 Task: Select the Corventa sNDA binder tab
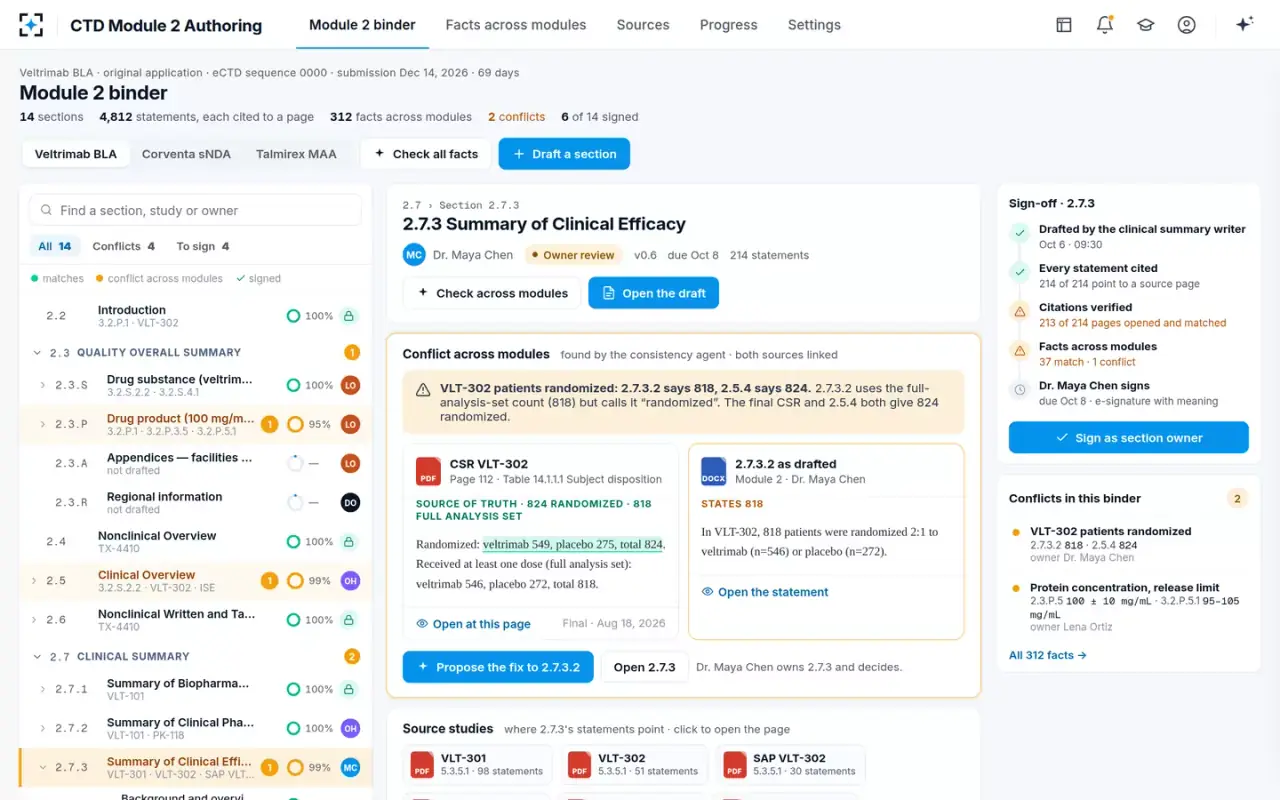point(186,154)
